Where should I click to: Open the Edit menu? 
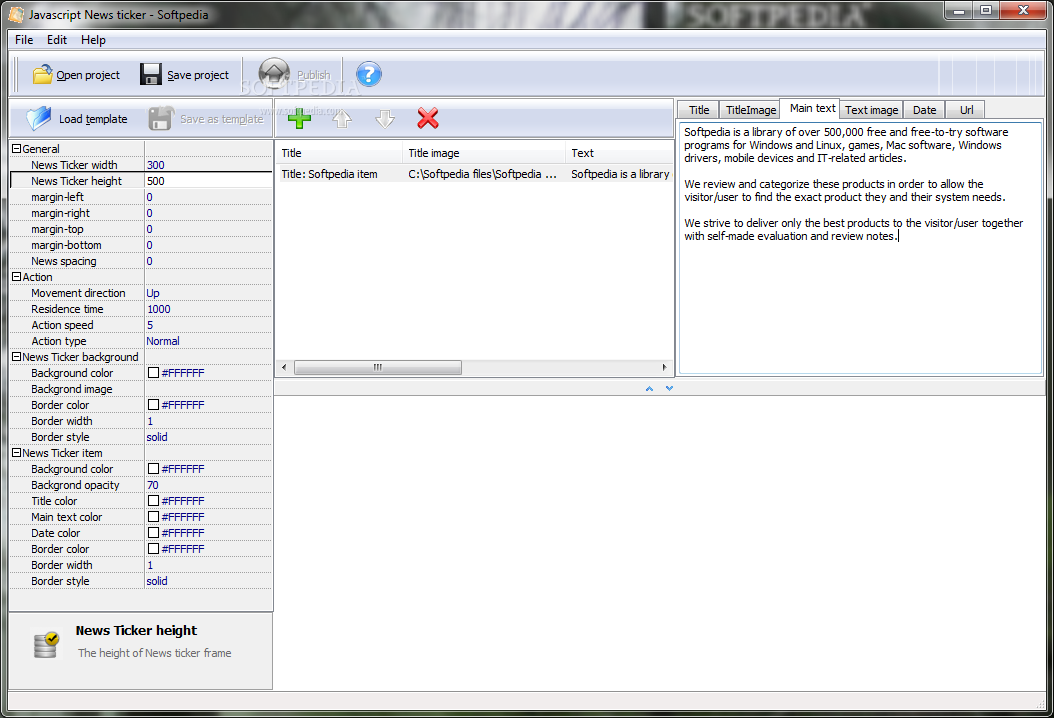[56, 40]
